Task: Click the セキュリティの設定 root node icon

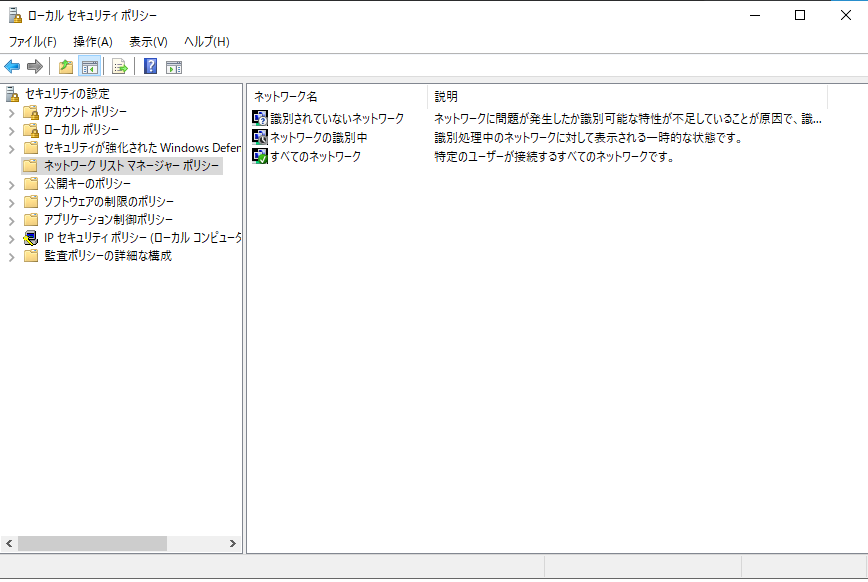Action: (x=12, y=94)
